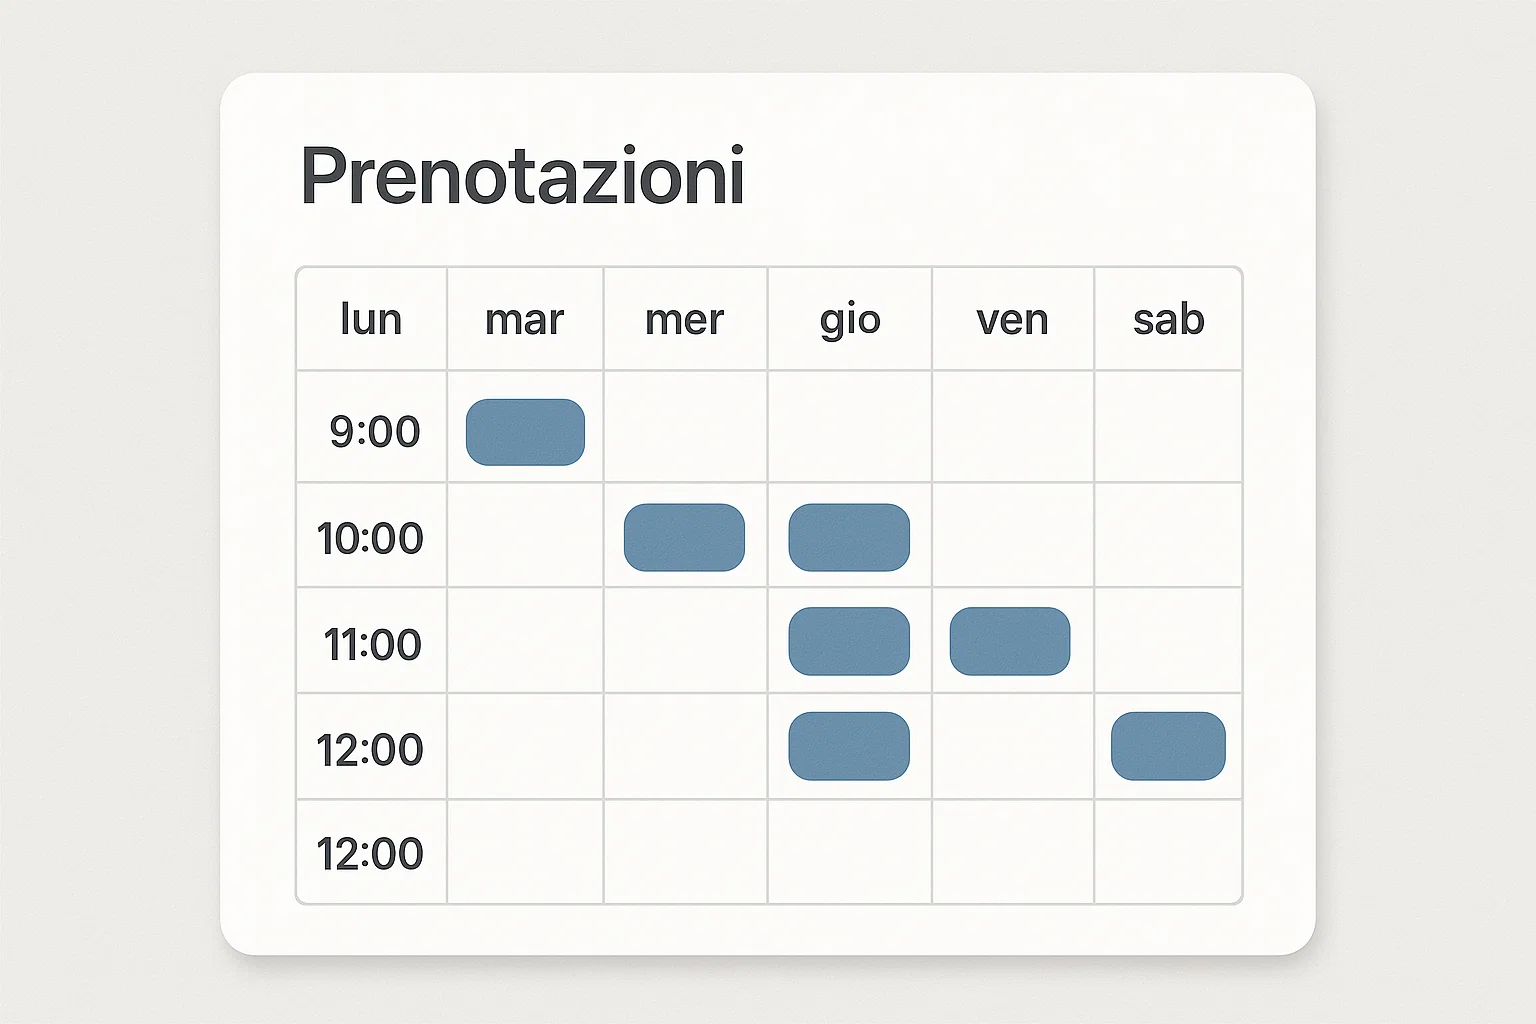
Task: Select the 10:00 booking under gio
Action: (849, 537)
